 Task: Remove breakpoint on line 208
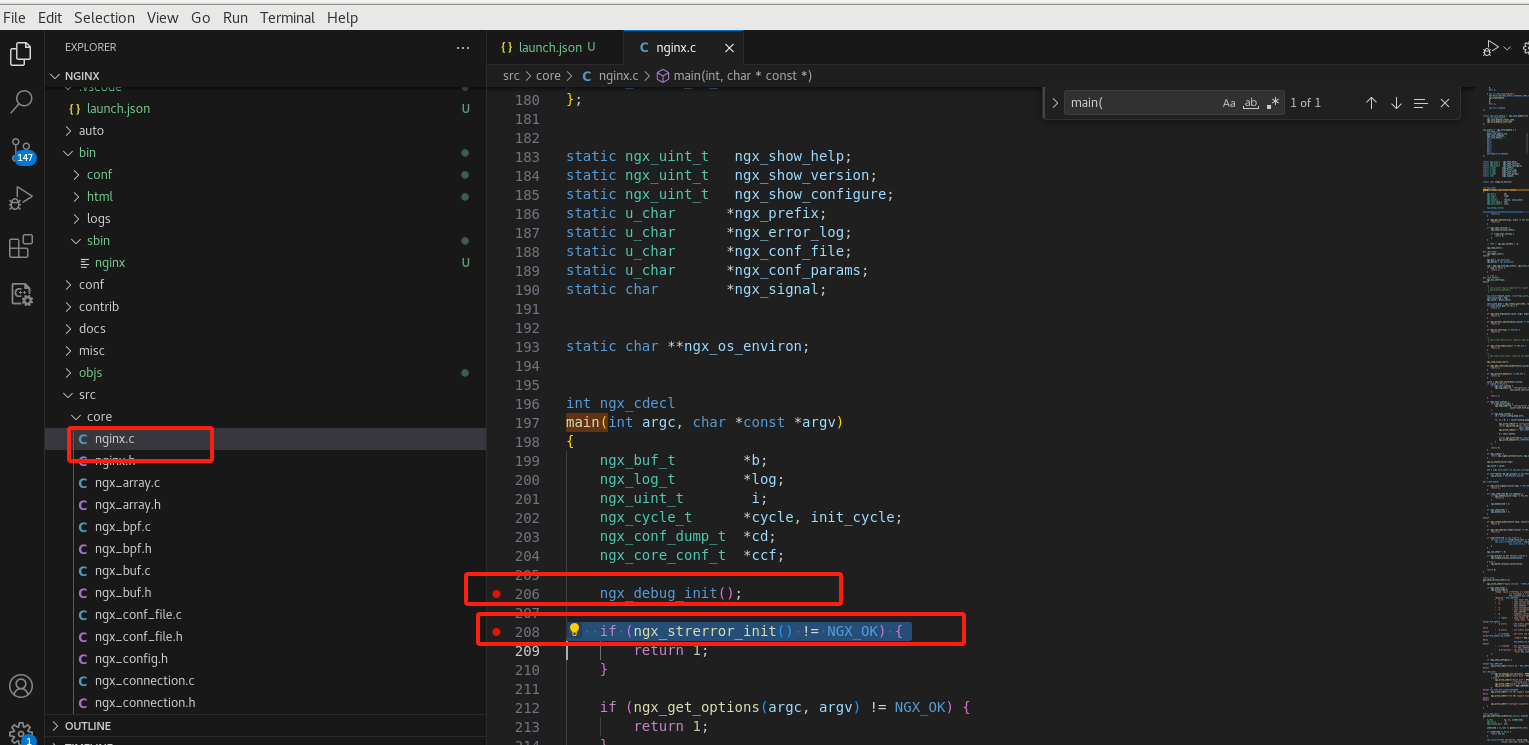click(x=496, y=632)
